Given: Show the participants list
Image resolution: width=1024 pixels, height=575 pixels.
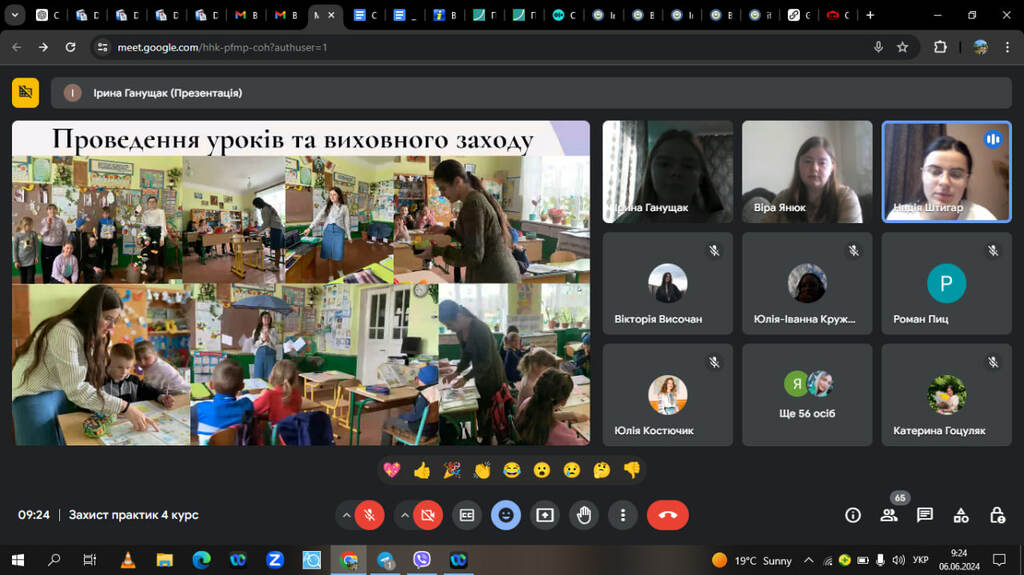Looking at the screenshot, I should 888,515.
